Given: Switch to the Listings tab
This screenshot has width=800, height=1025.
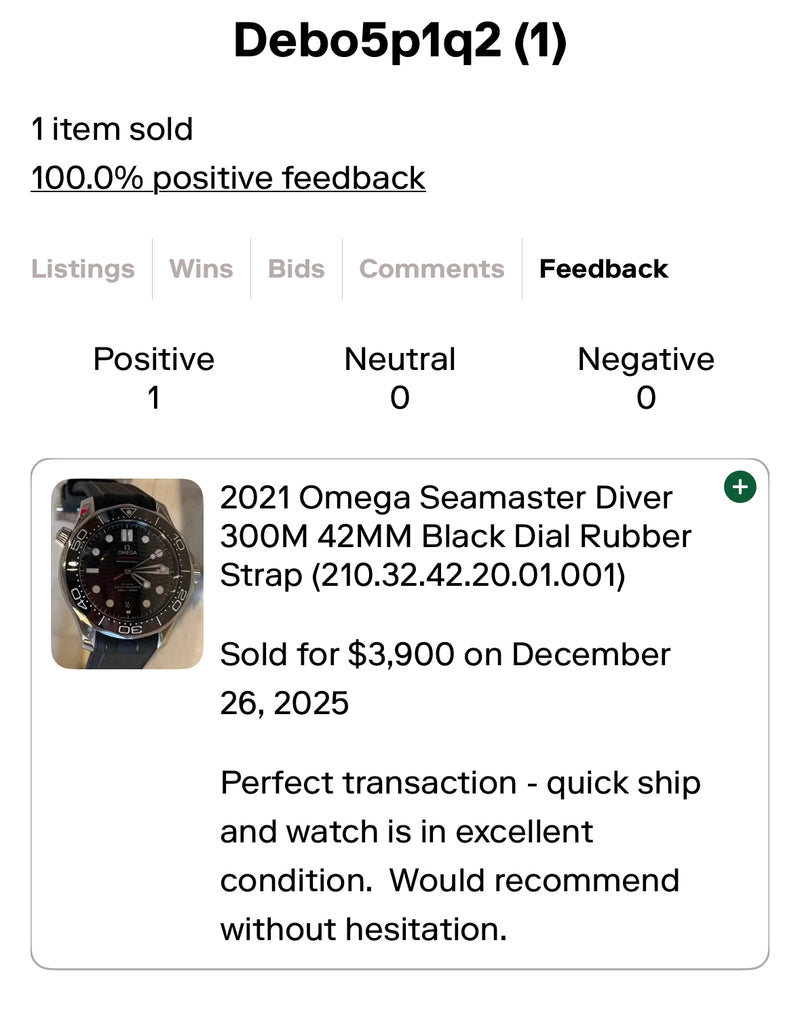Looking at the screenshot, I should [82, 269].
